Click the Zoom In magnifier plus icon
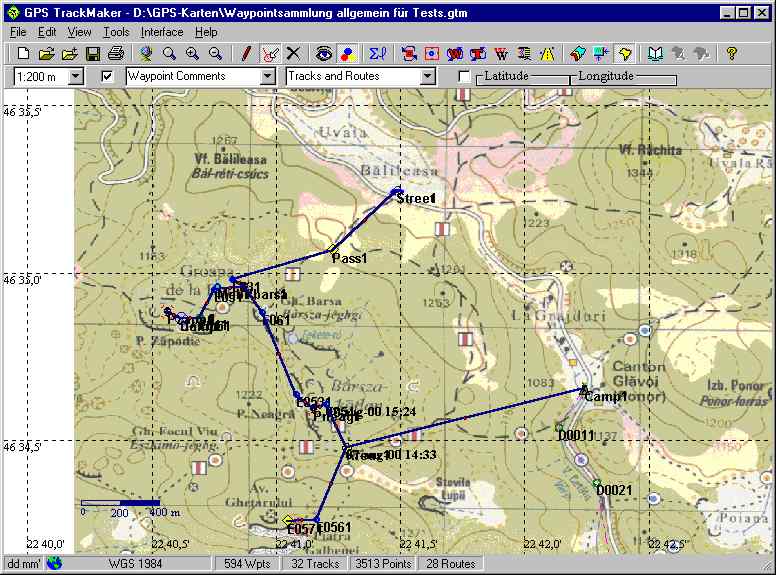This screenshot has height=575, width=776. [192, 53]
